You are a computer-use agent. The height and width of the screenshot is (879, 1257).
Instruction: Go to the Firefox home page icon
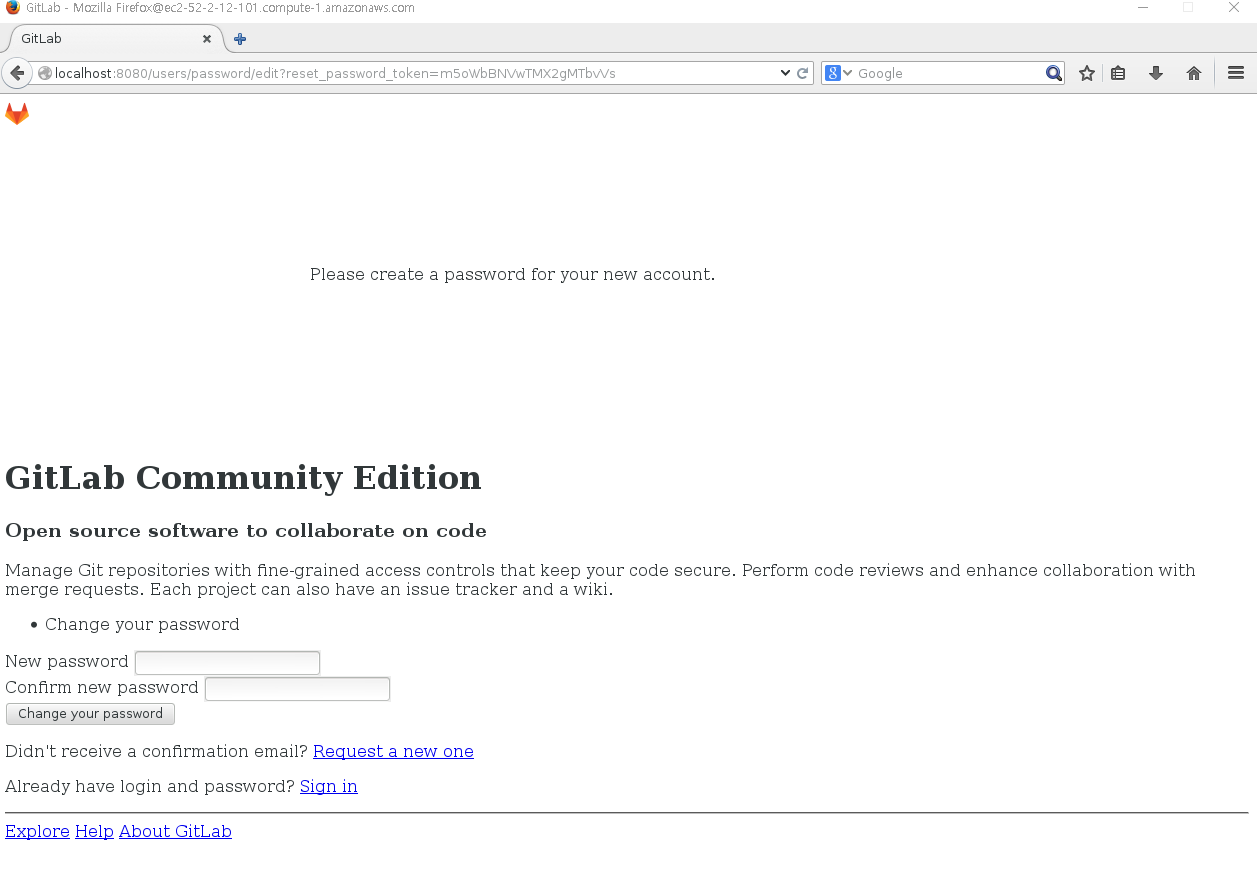point(1194,73)
